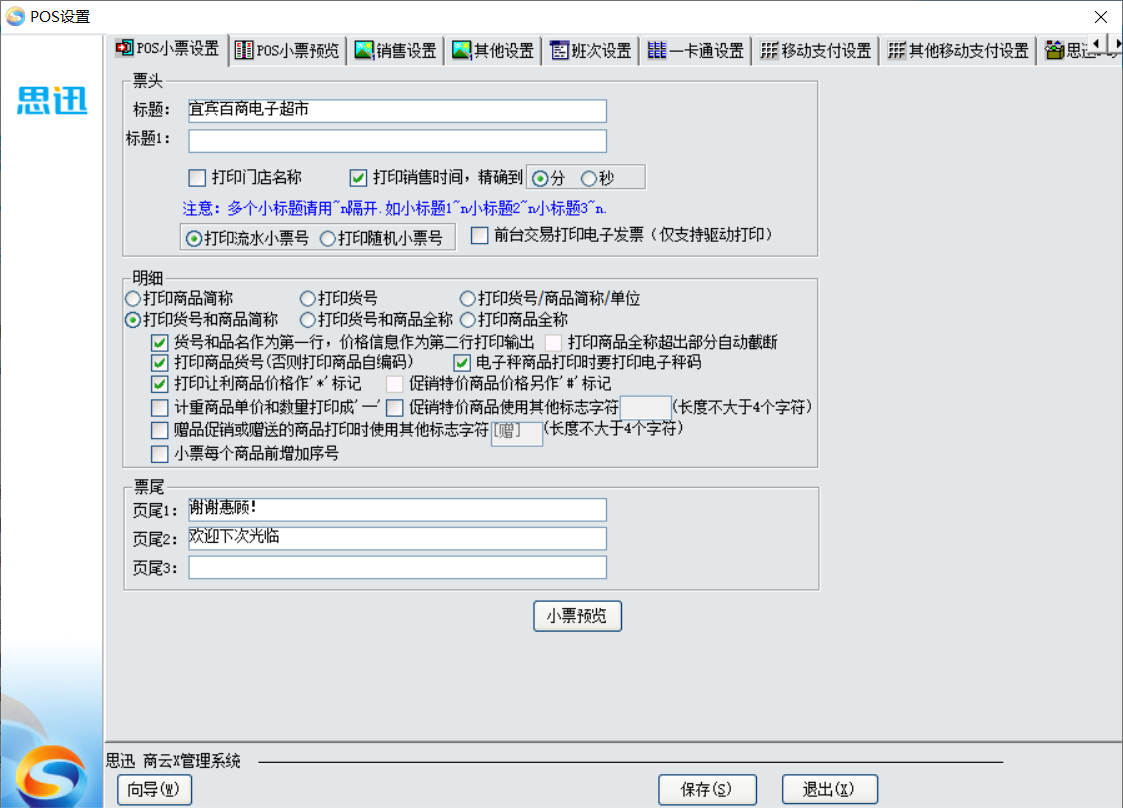Click the POS小票预览 tab icon
Image resolution: width=1123 pixels, height=808 pixels.
point(243,50)
